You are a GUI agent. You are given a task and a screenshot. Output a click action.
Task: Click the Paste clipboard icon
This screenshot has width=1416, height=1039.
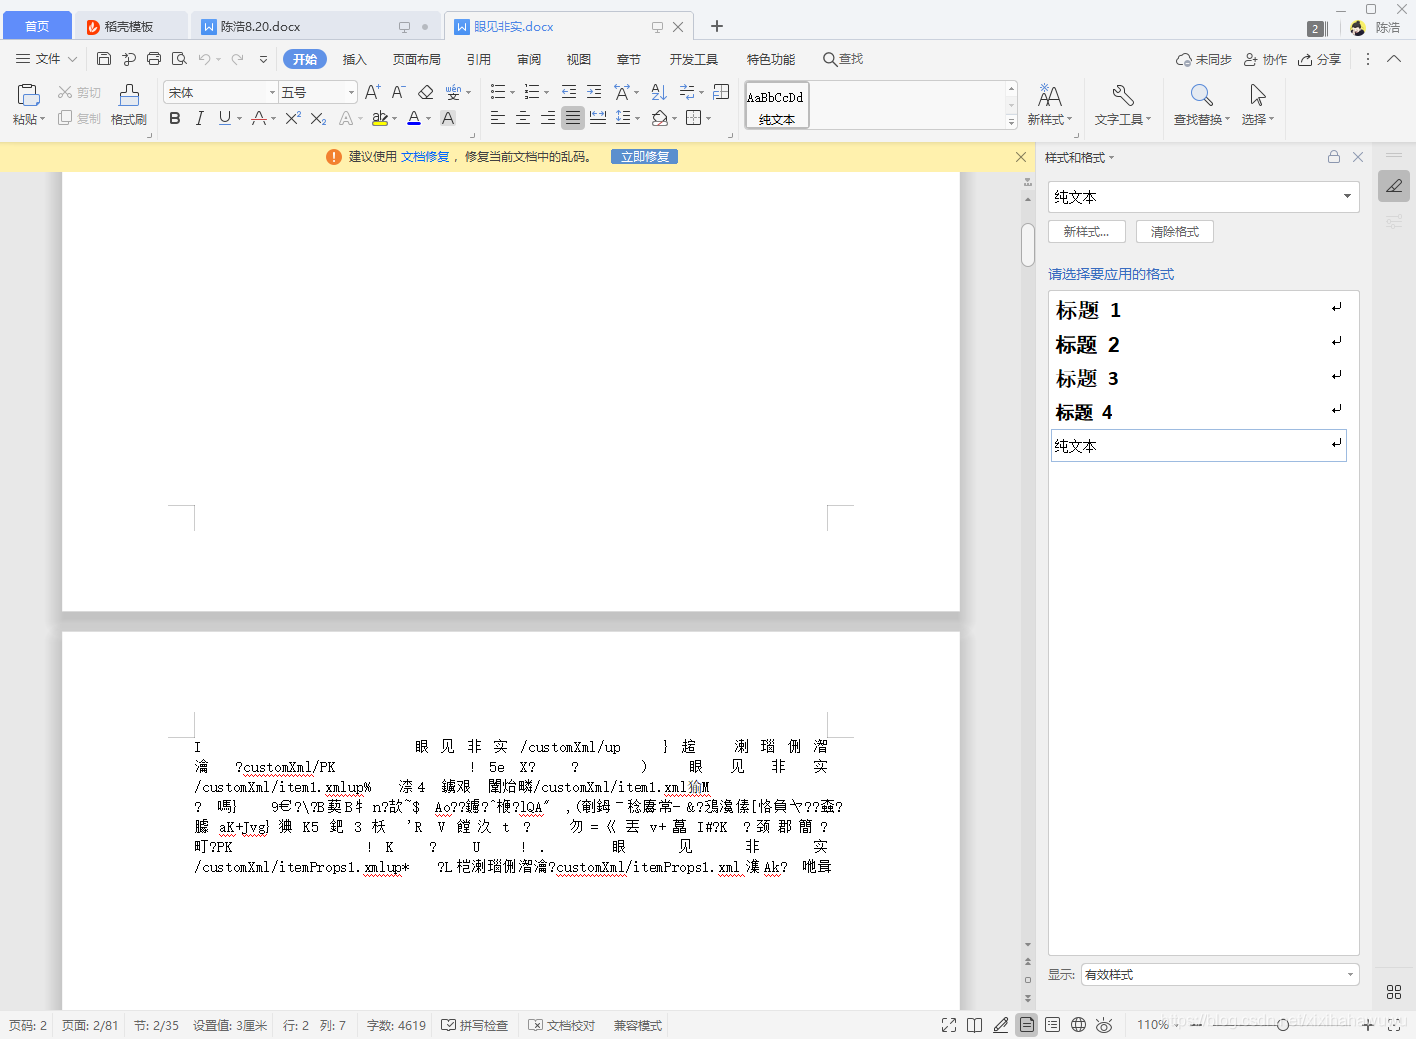pos(28,95)
